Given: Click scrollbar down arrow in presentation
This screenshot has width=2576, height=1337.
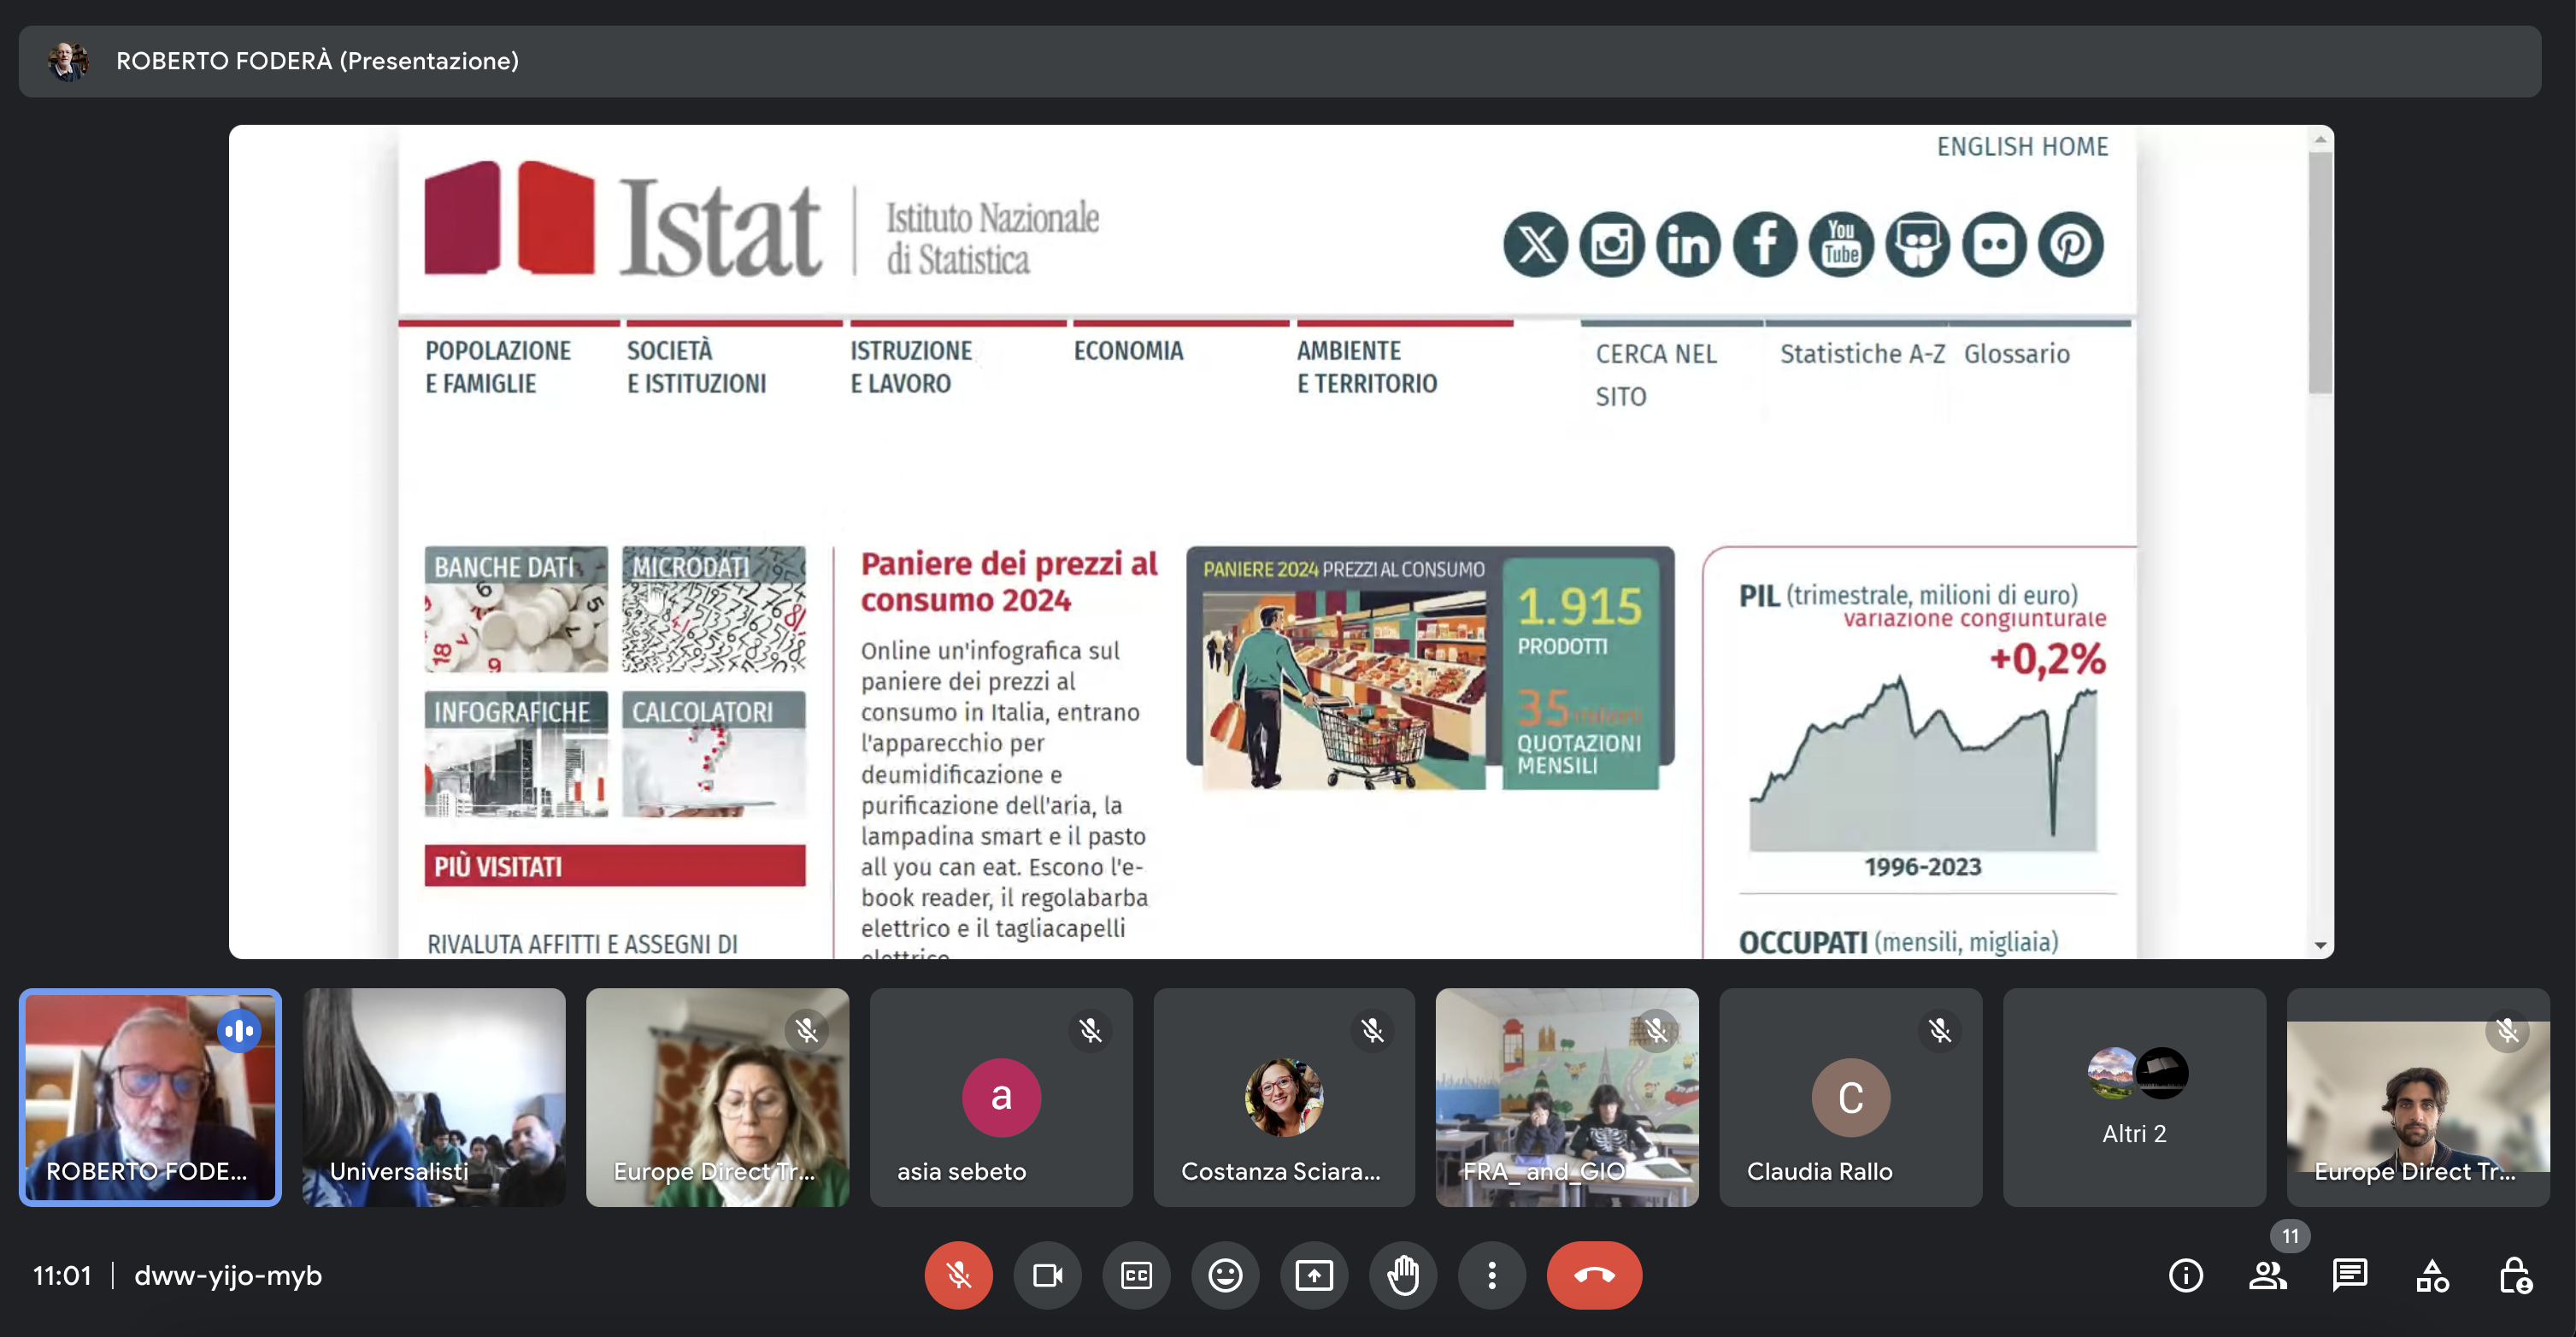Looking at the screenshot, I should (x=2320, y=945).
